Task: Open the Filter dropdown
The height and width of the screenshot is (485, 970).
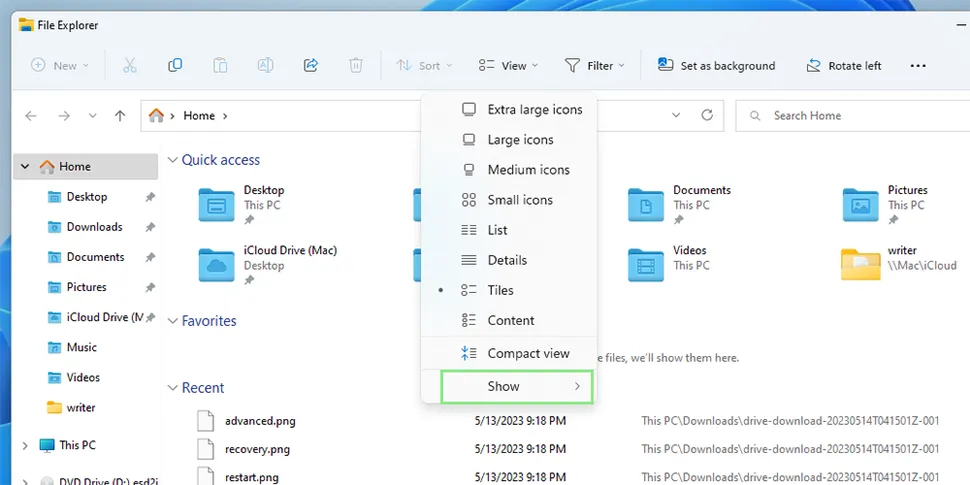Action: [x=594, y=65]
